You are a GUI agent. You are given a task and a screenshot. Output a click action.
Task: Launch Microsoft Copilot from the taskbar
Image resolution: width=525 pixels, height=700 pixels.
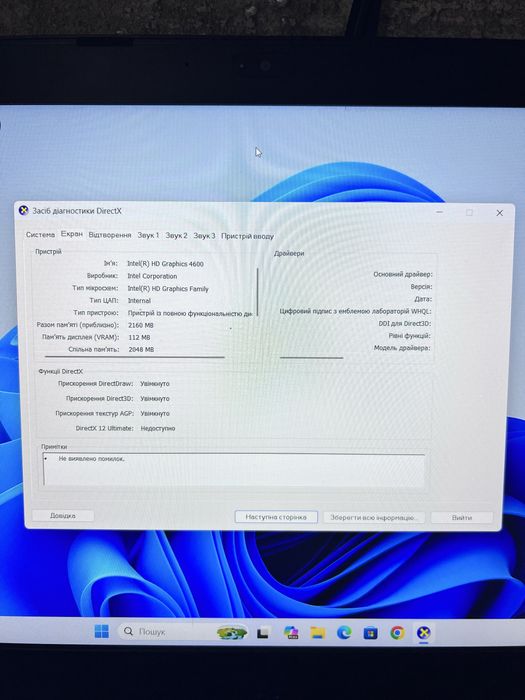291,632
